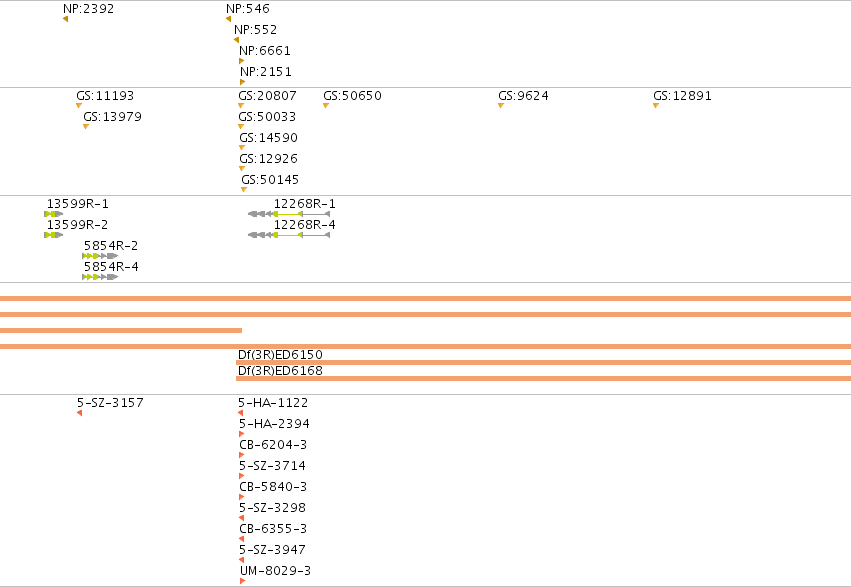Click the 5-HA-2394 label
This screenshot has height=587, width=851.
coord(275,424)
